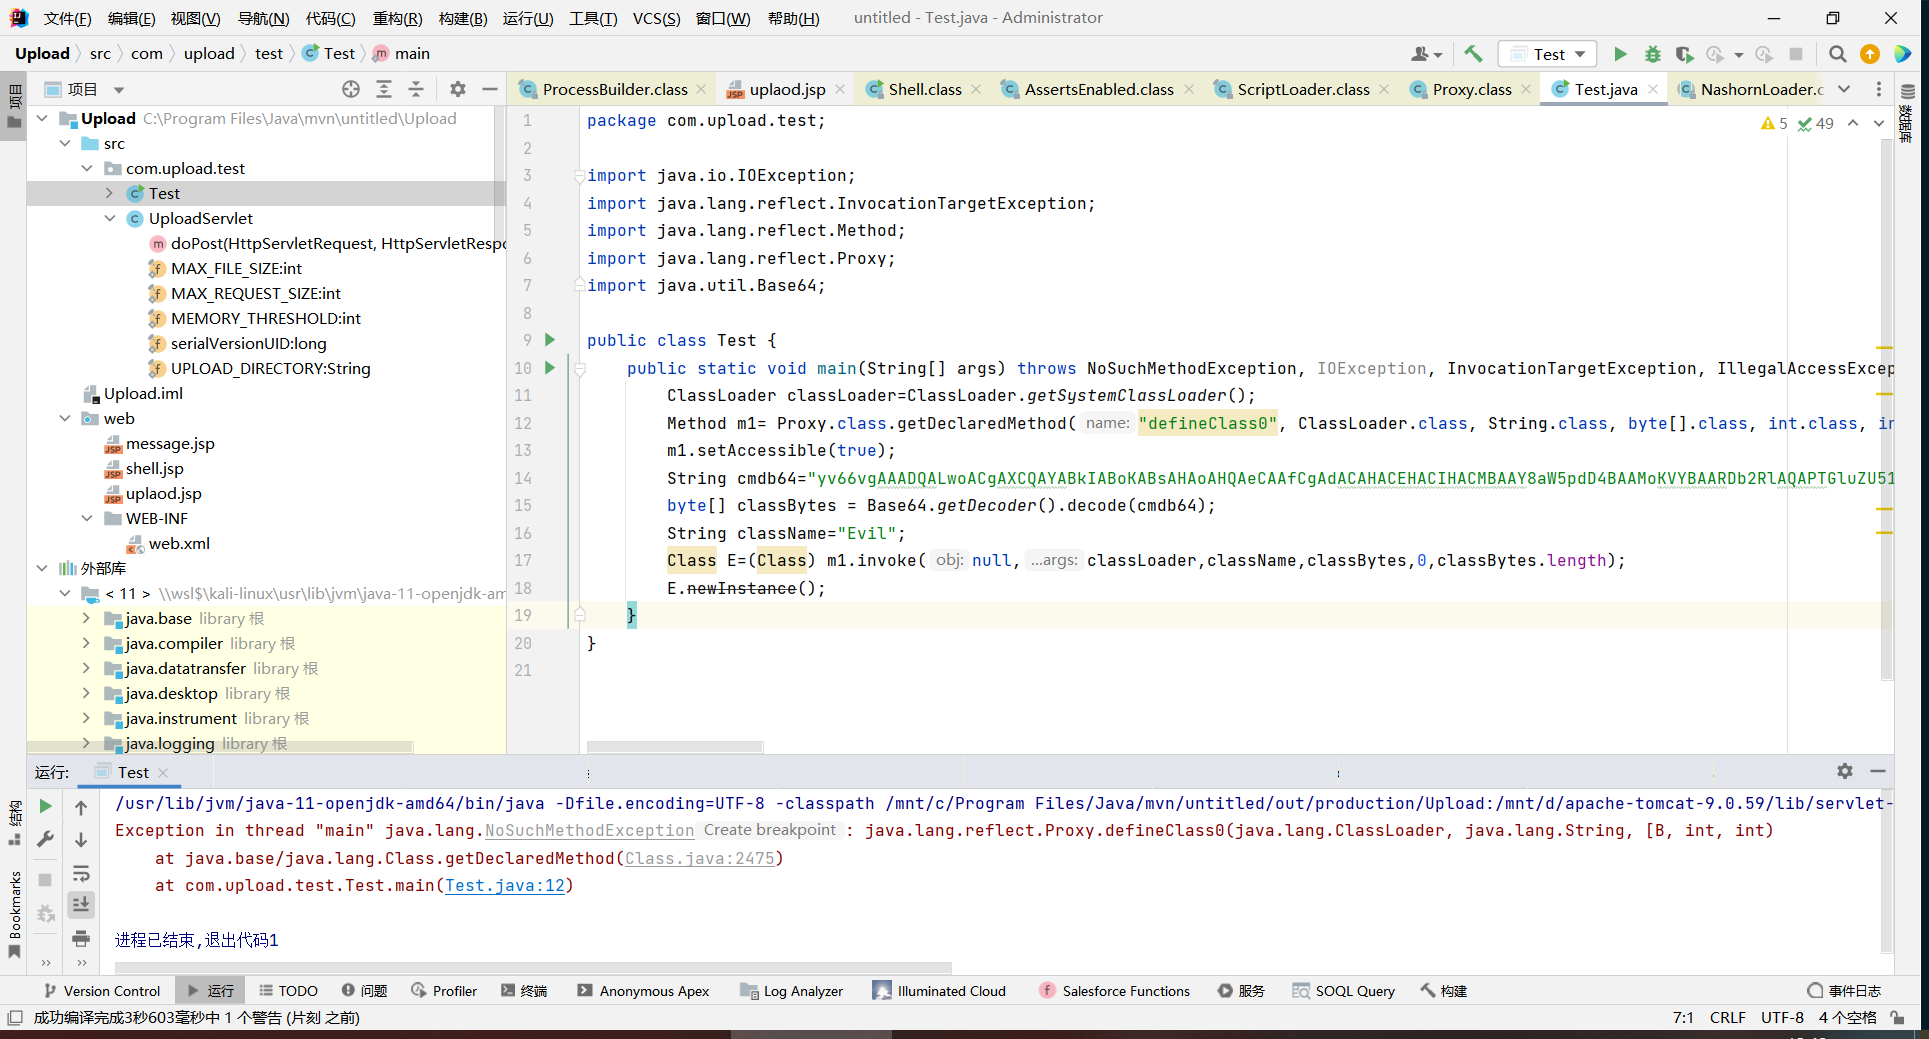The width and height of the screenshot is (1929, 1039).
Task: Open Project panel settings gear
Action: pos(458,89)
